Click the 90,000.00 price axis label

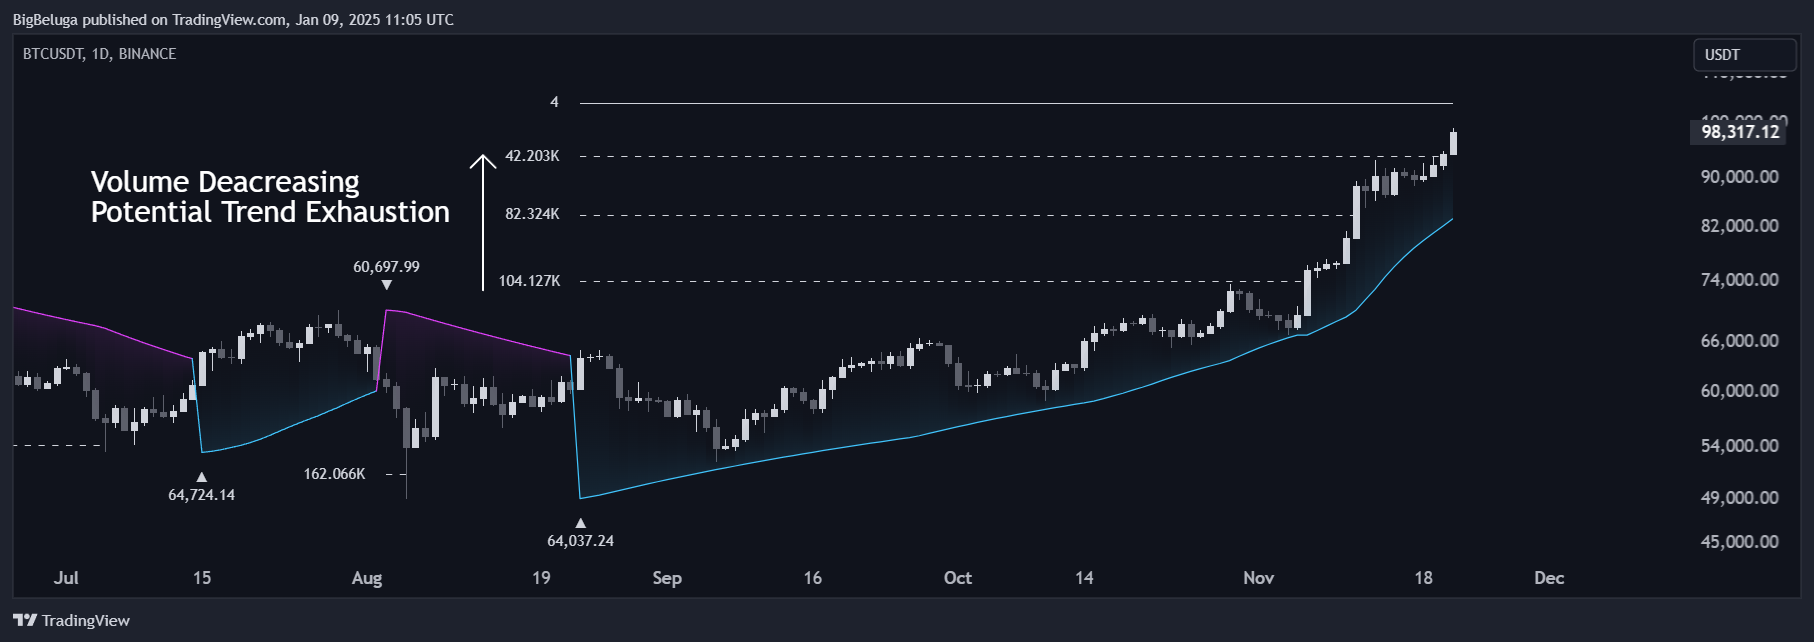pos(1739,177)
